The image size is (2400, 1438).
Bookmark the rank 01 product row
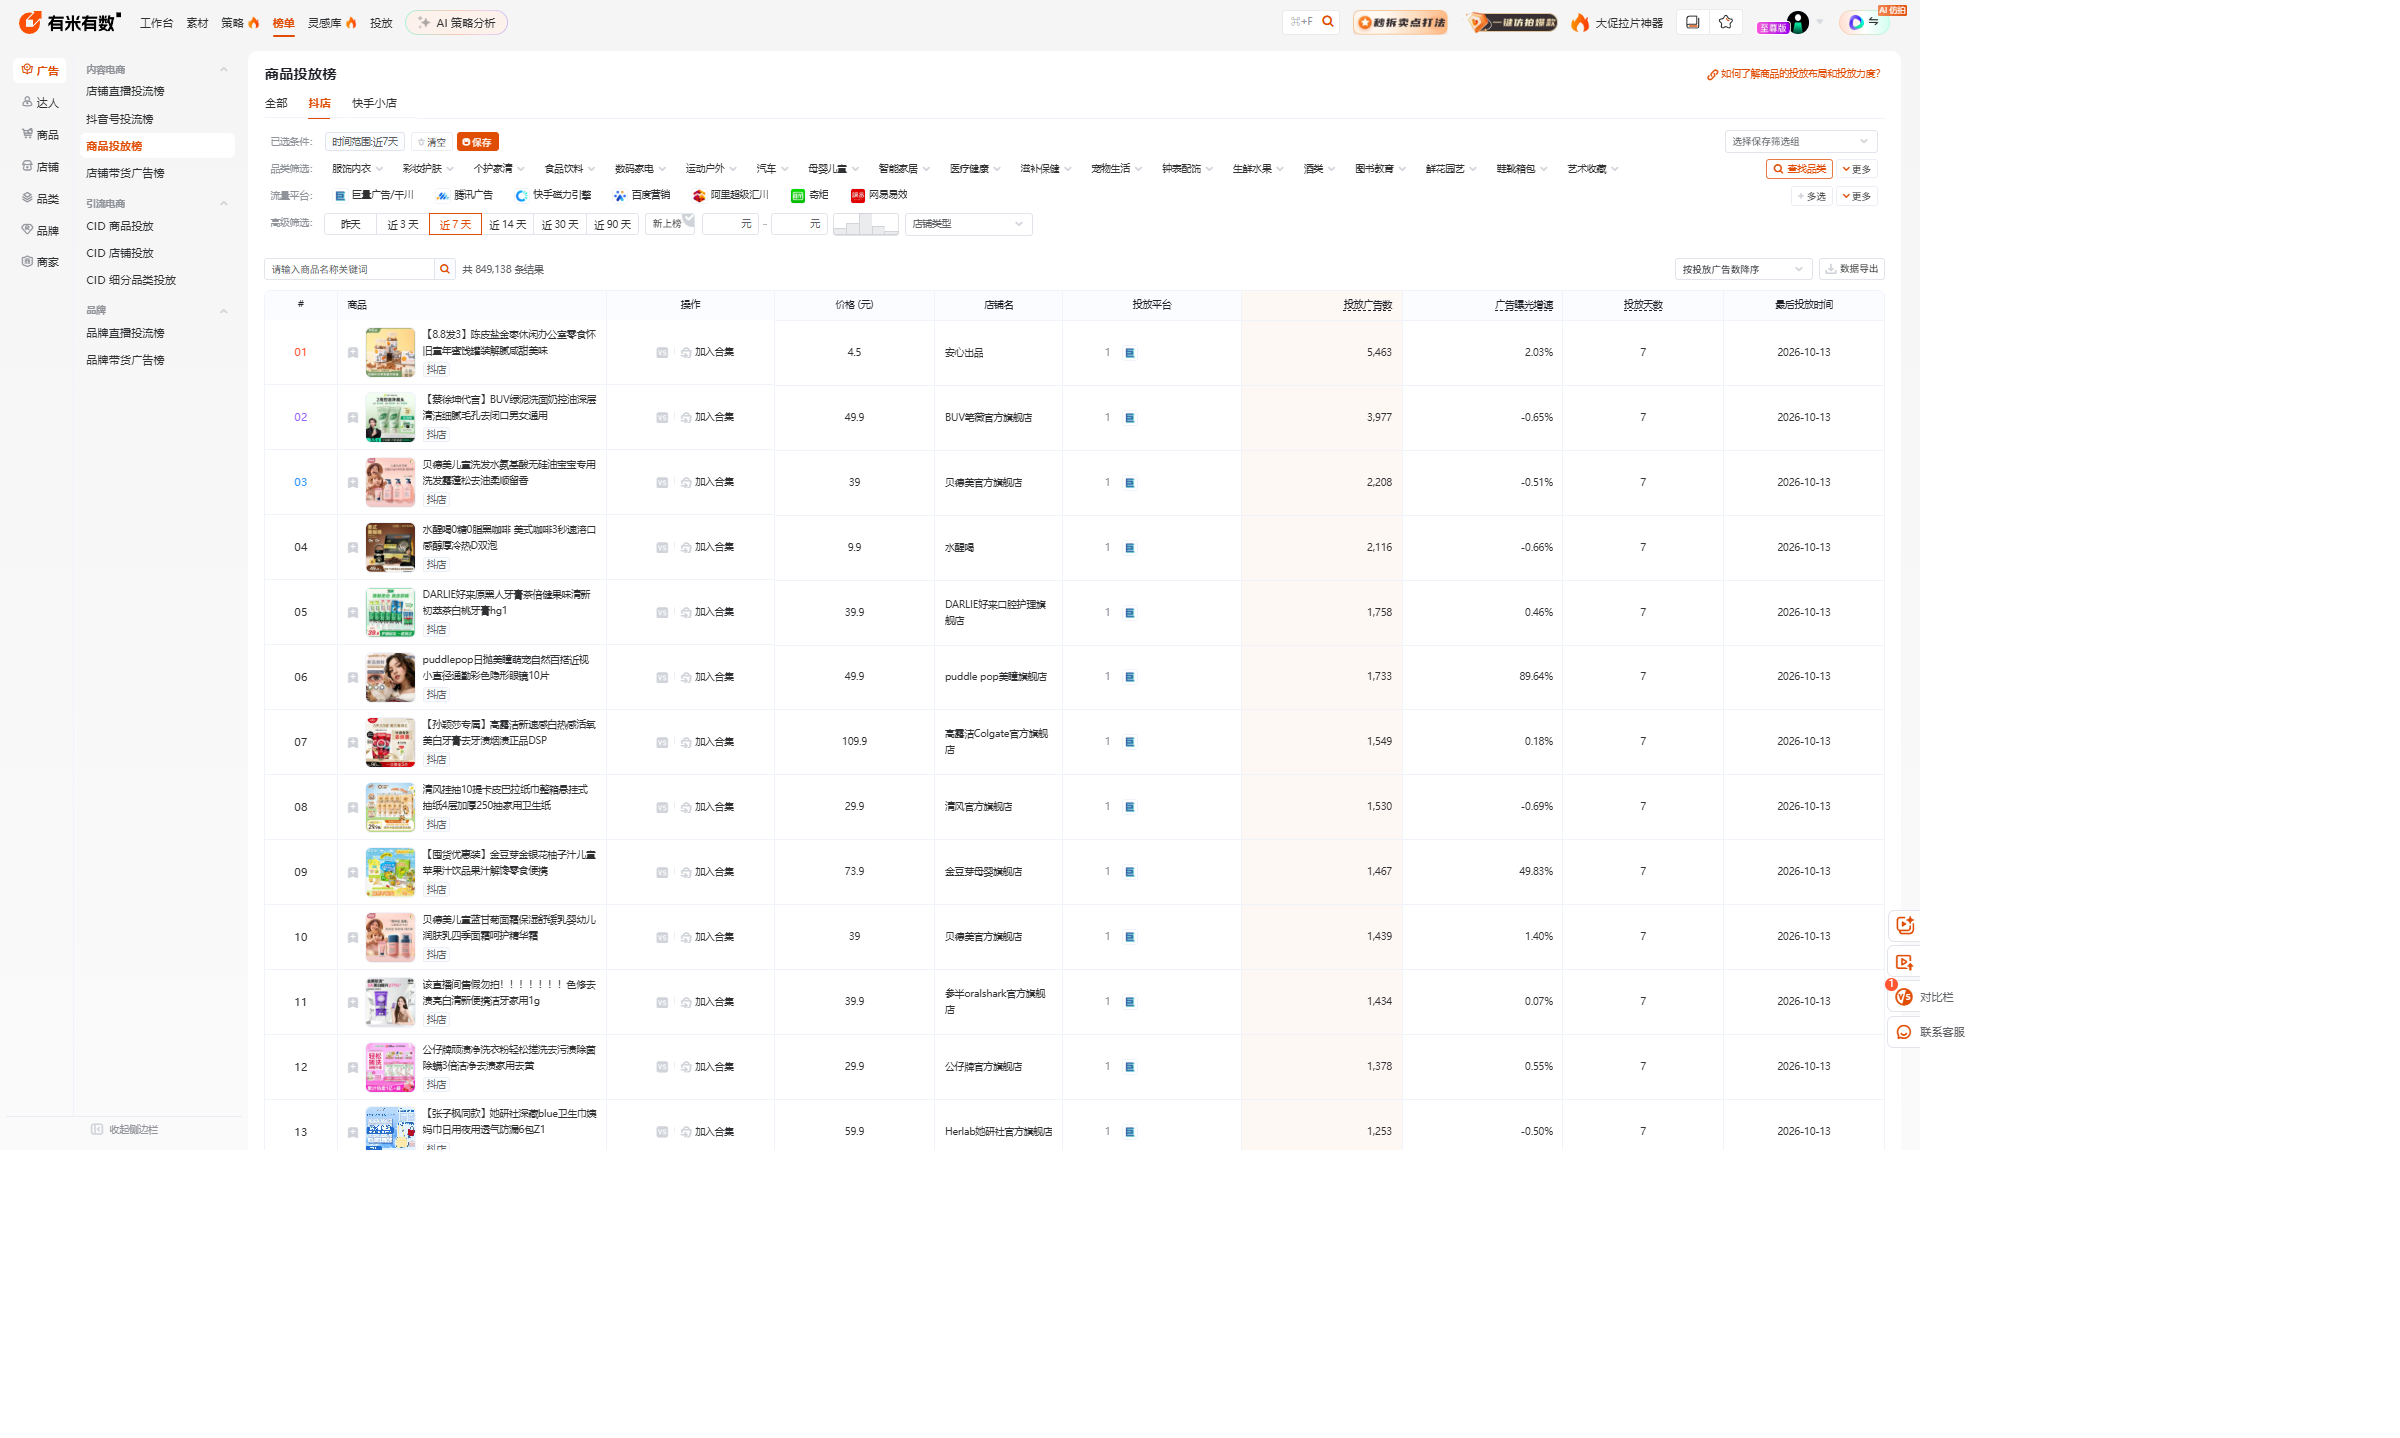[353, 353]
